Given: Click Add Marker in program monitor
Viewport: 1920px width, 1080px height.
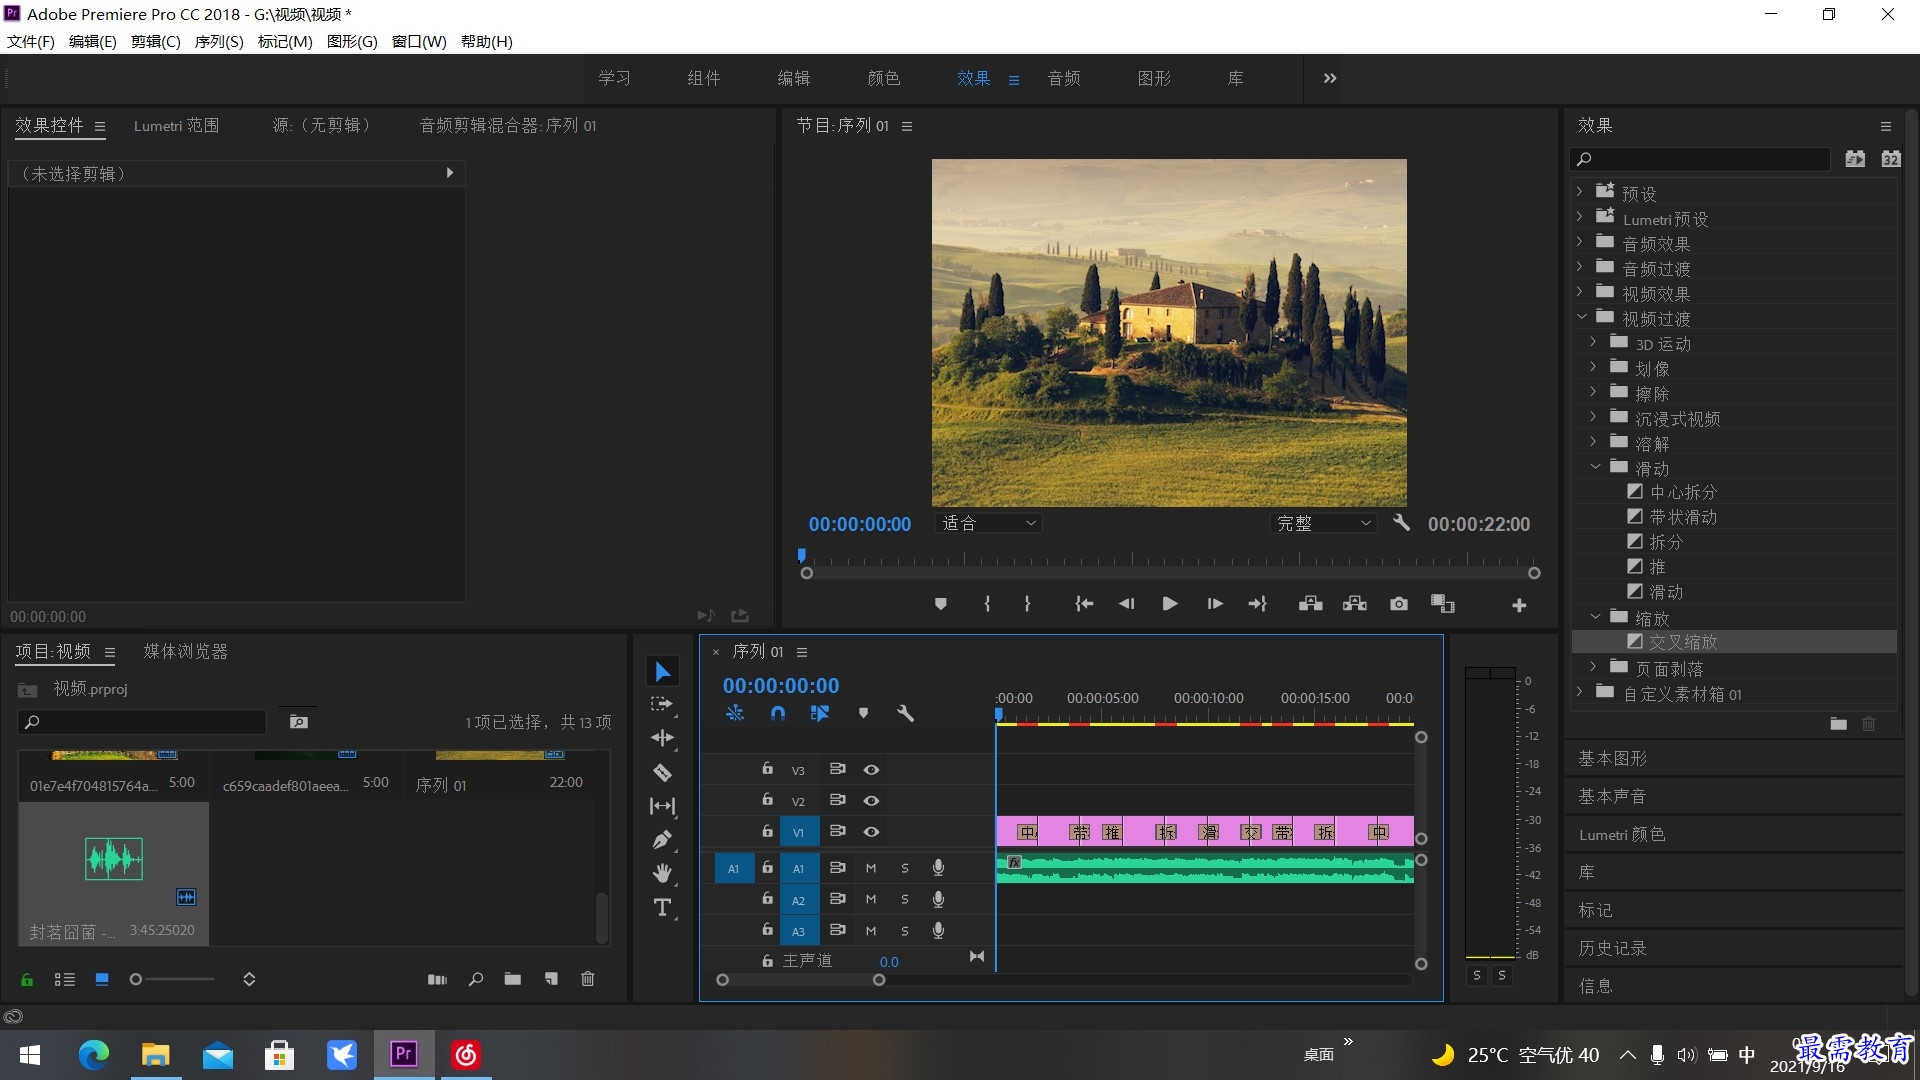Looking at the screenshot, I should coord(940,604).
